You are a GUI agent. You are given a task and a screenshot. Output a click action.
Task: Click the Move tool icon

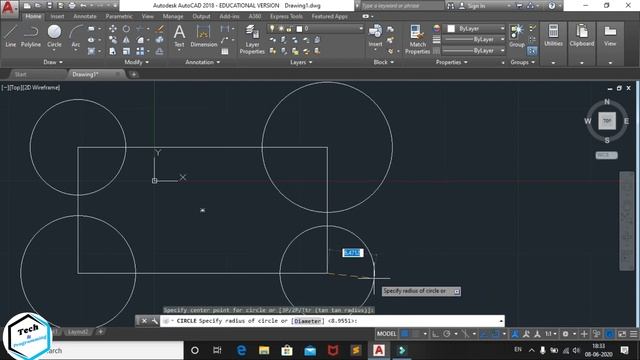point(113,29)
